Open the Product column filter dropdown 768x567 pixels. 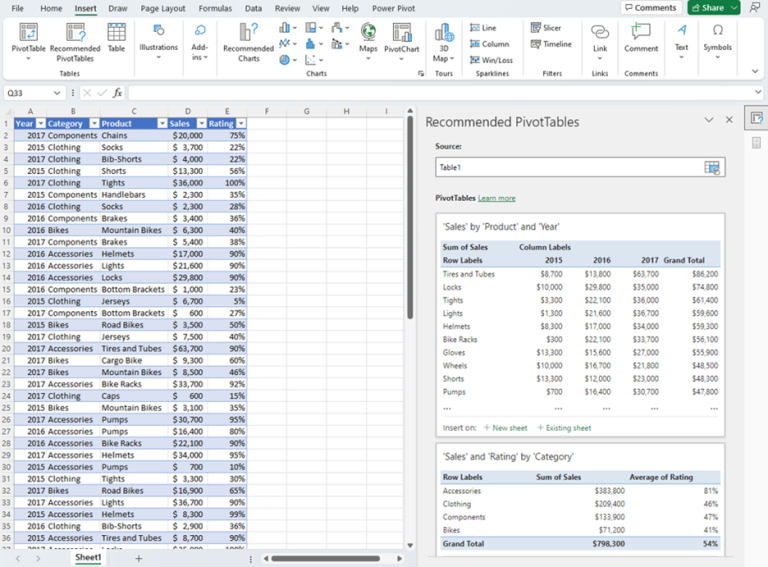[162, 123]
